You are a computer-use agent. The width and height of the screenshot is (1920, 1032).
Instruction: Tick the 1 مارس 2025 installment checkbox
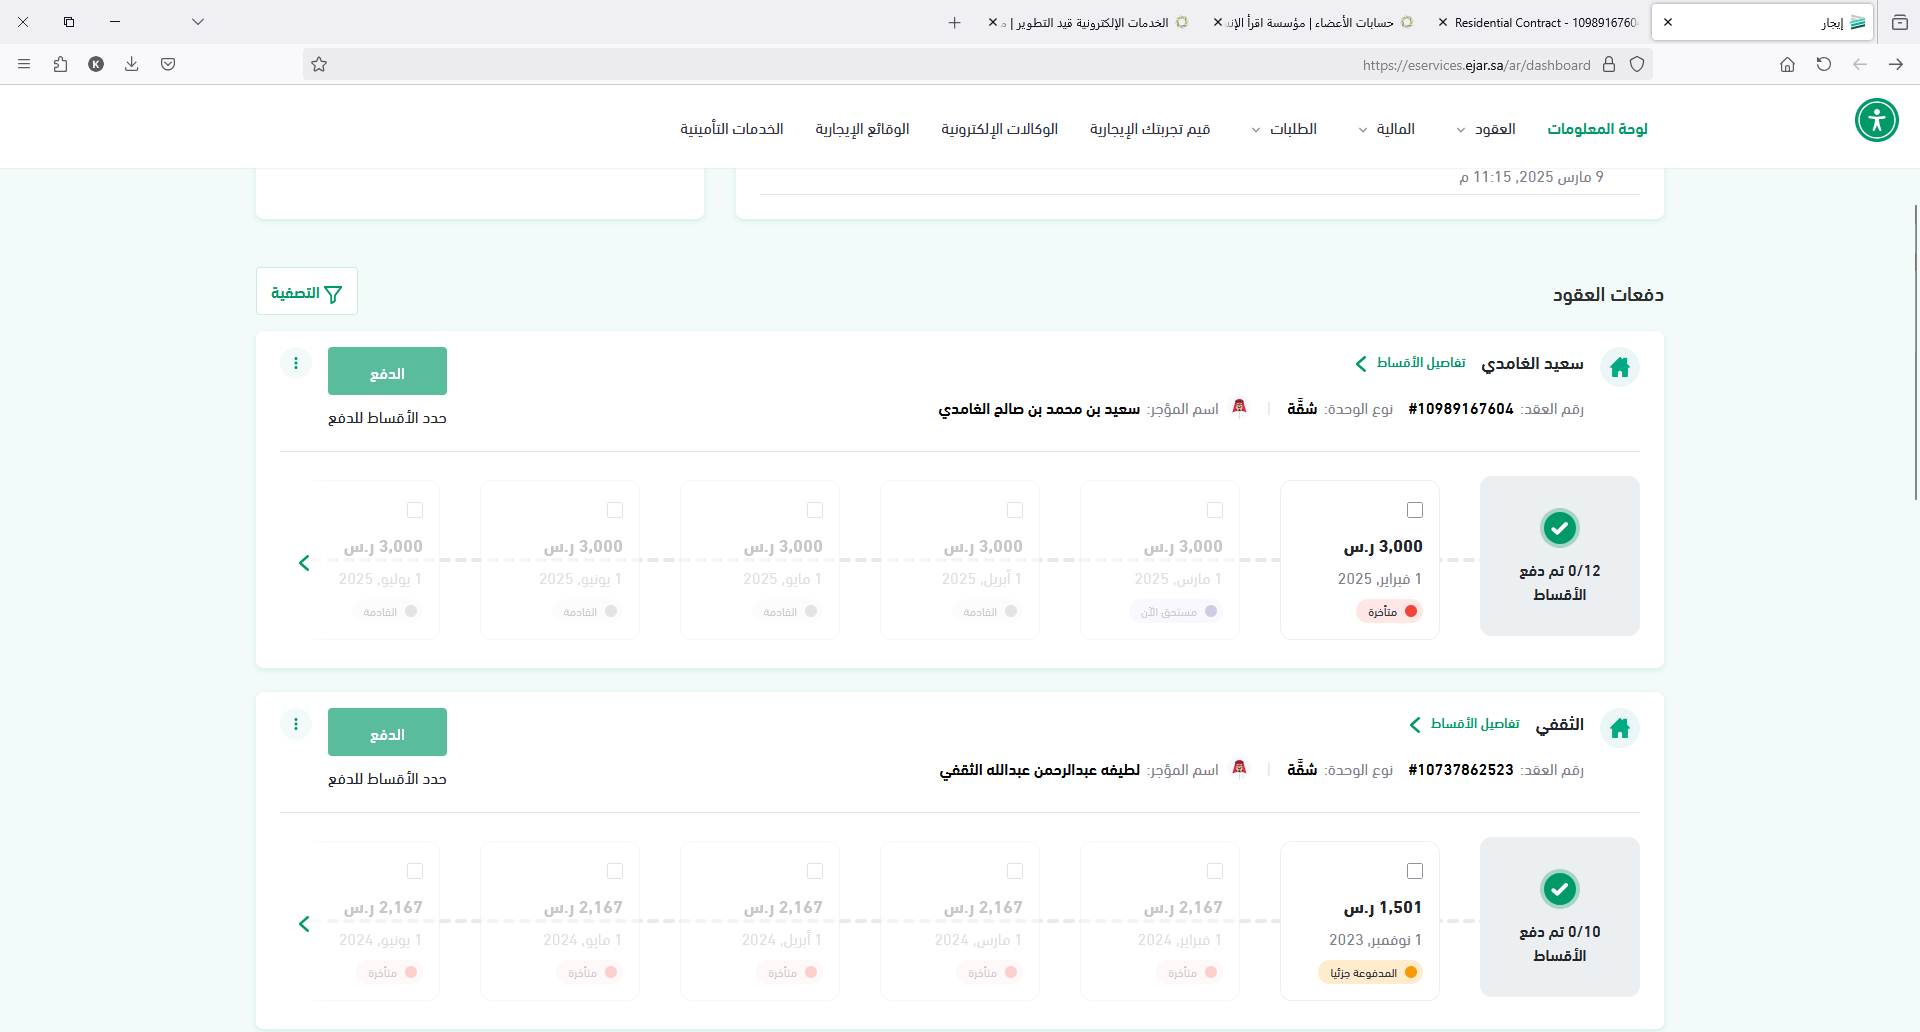1214,510
